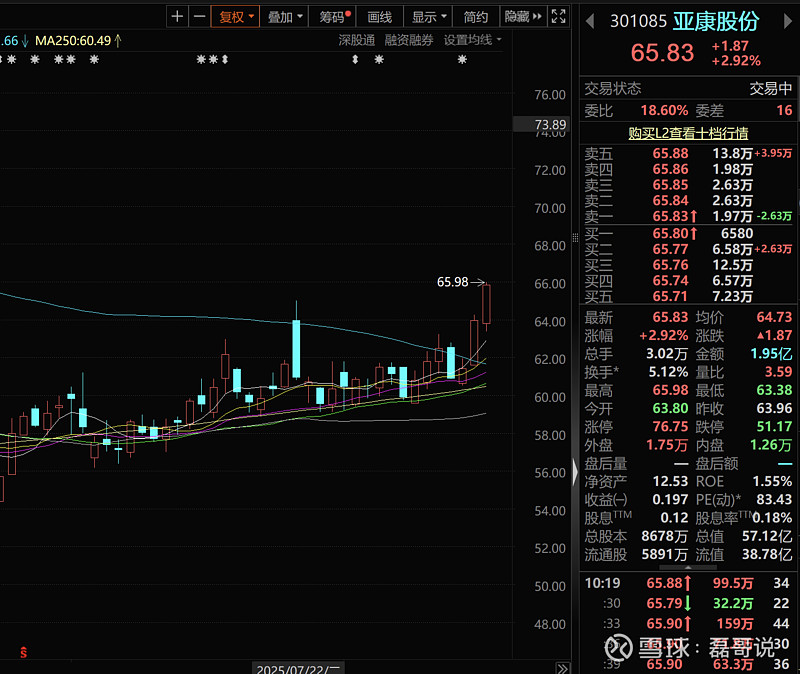Click the last star event marker above chart
The height and width of the screenshot is (674, 800).
click(462, 60)
